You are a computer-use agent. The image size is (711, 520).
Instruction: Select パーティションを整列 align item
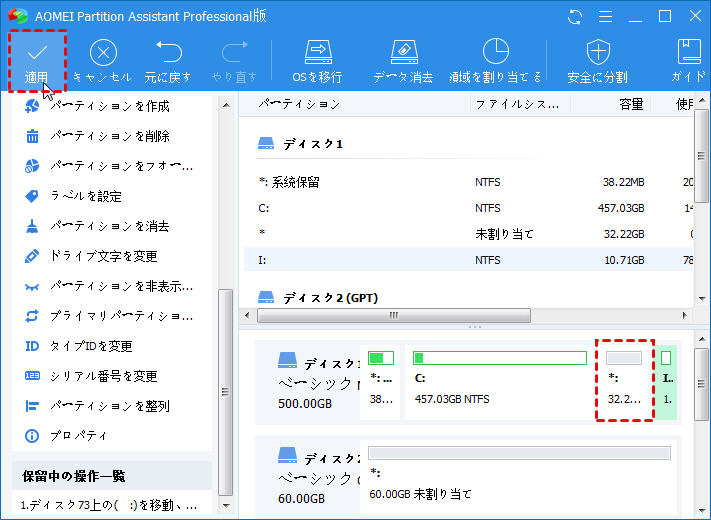97,406
